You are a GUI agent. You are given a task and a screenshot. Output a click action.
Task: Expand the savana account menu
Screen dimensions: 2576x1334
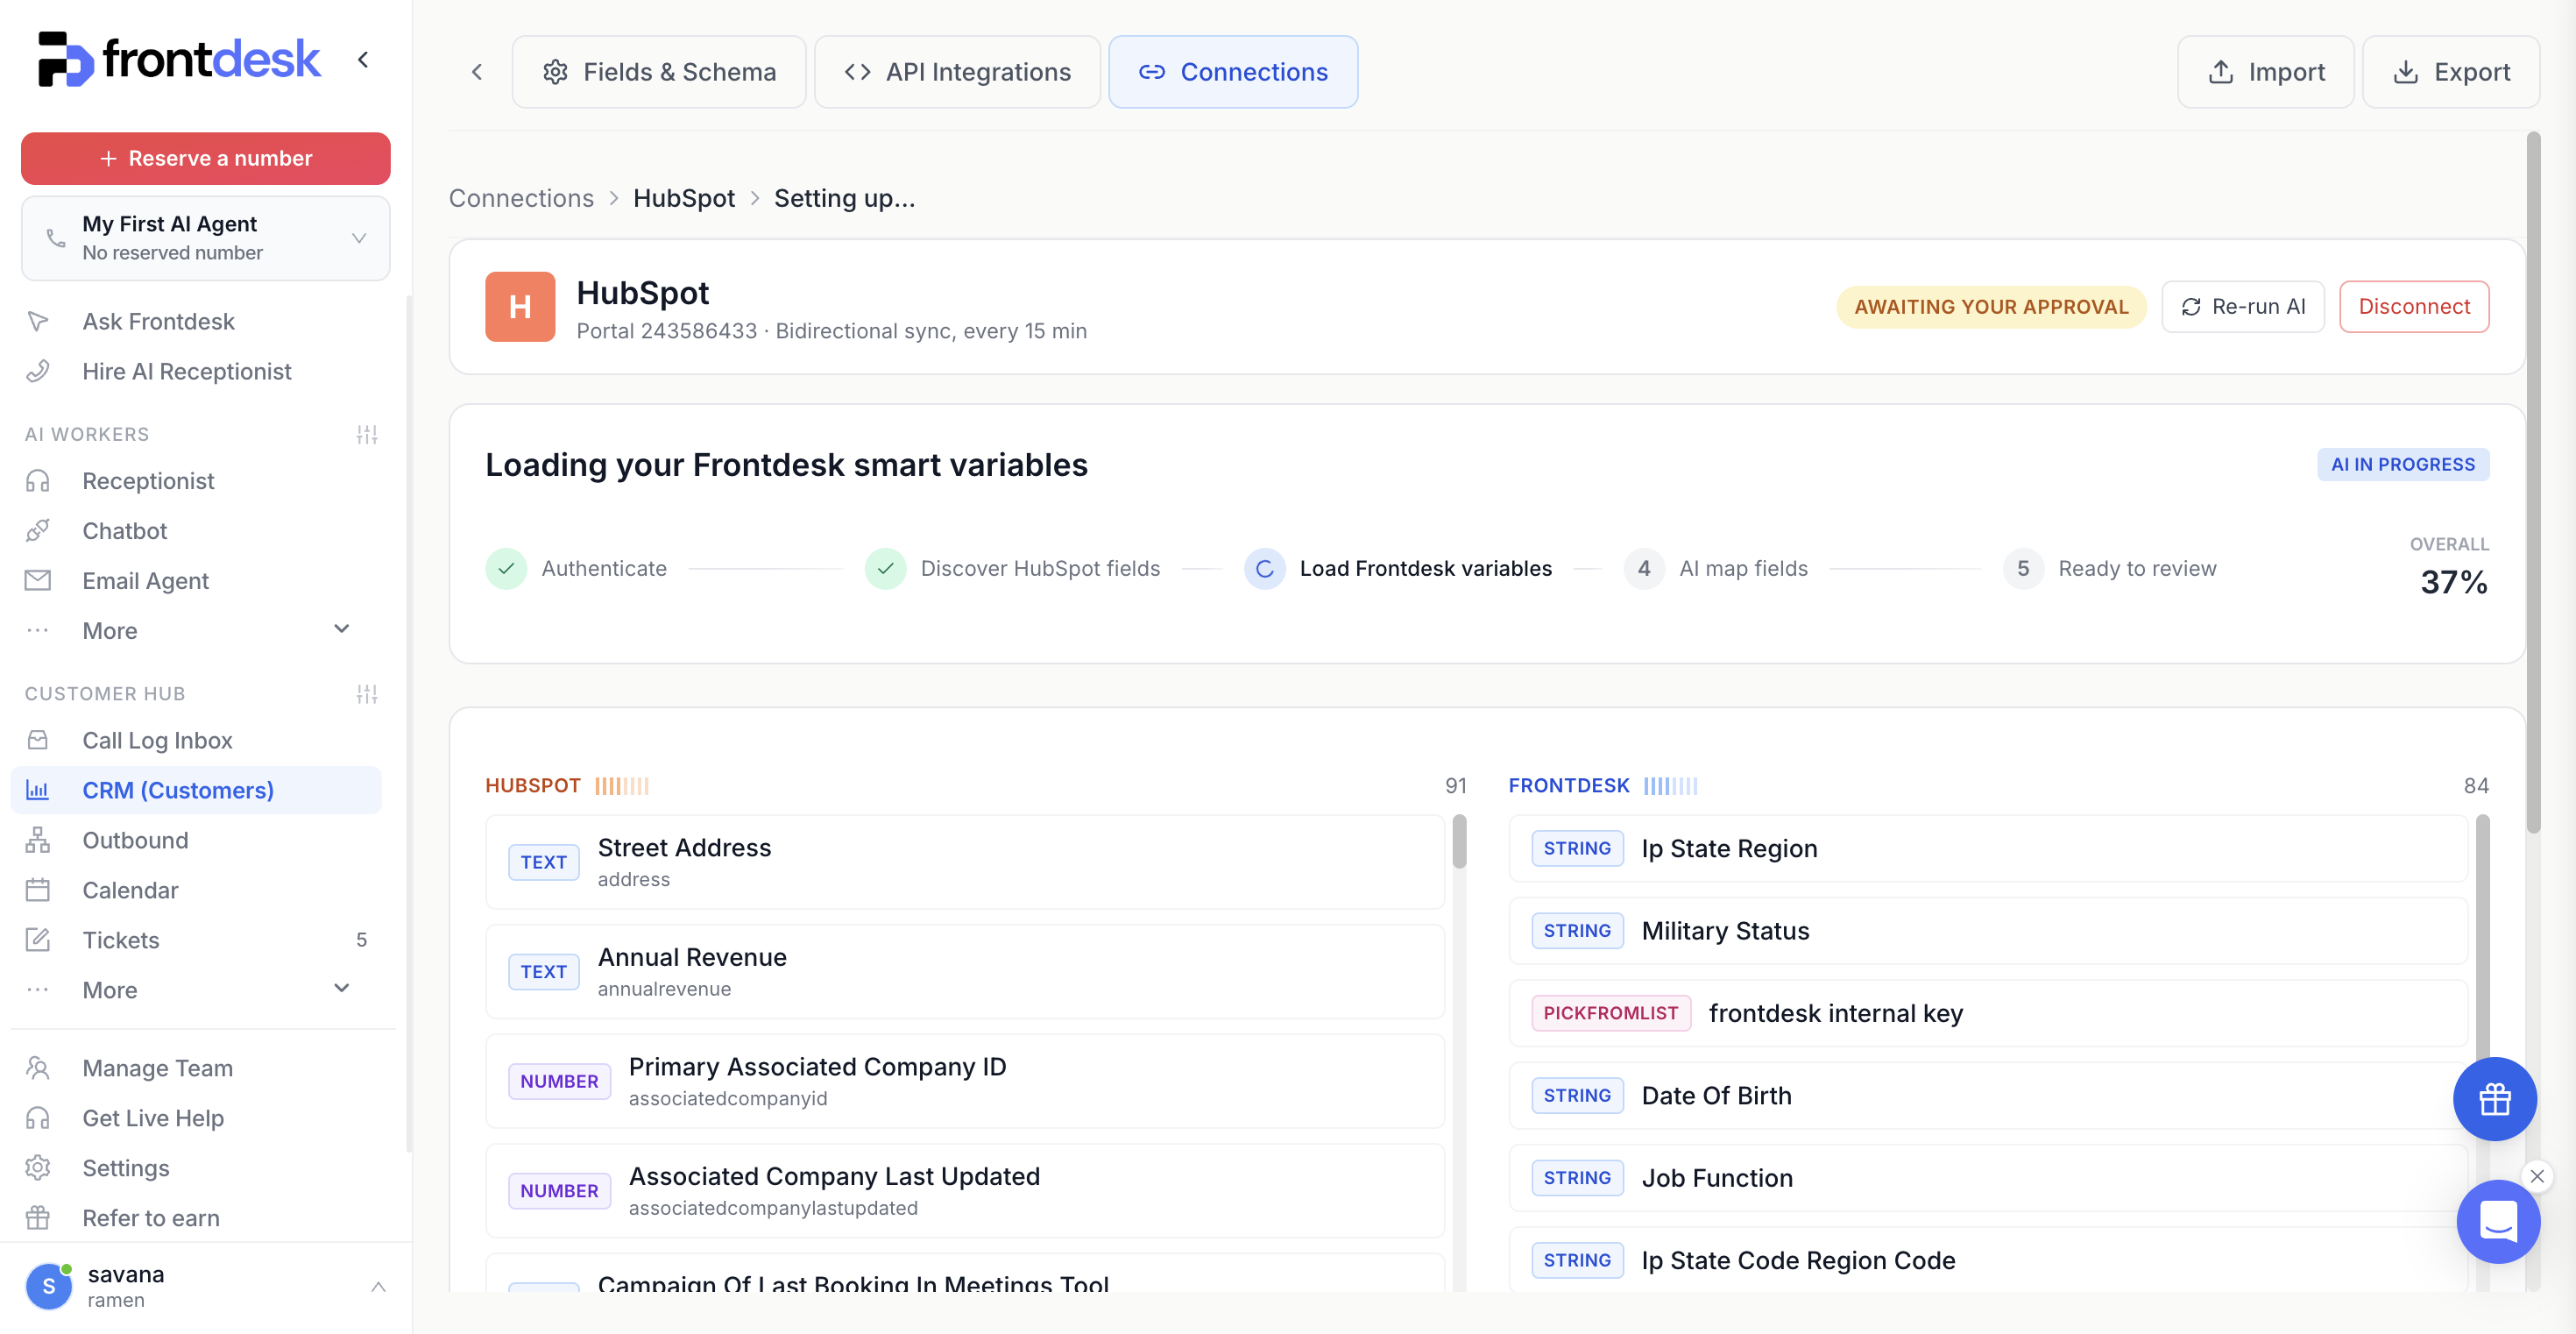[x=378, y=1286]
